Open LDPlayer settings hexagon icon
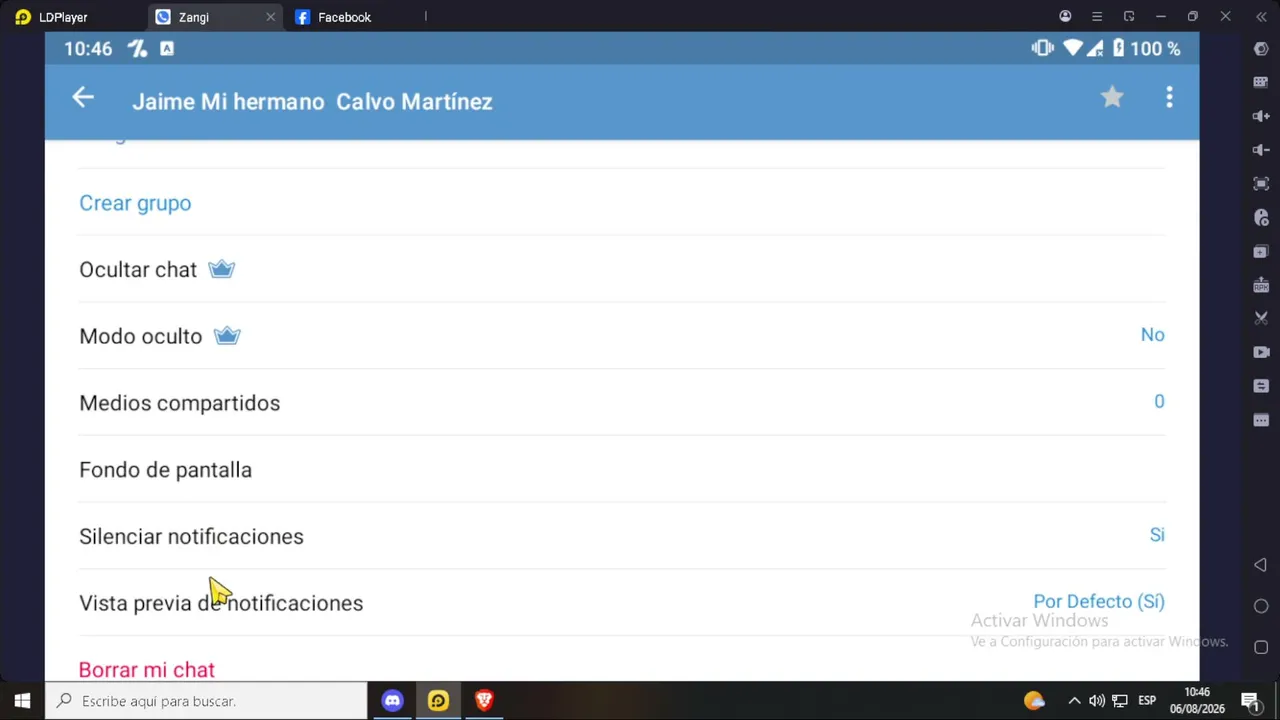Screen dimensions: 1280x720 tap(1261, 49)
